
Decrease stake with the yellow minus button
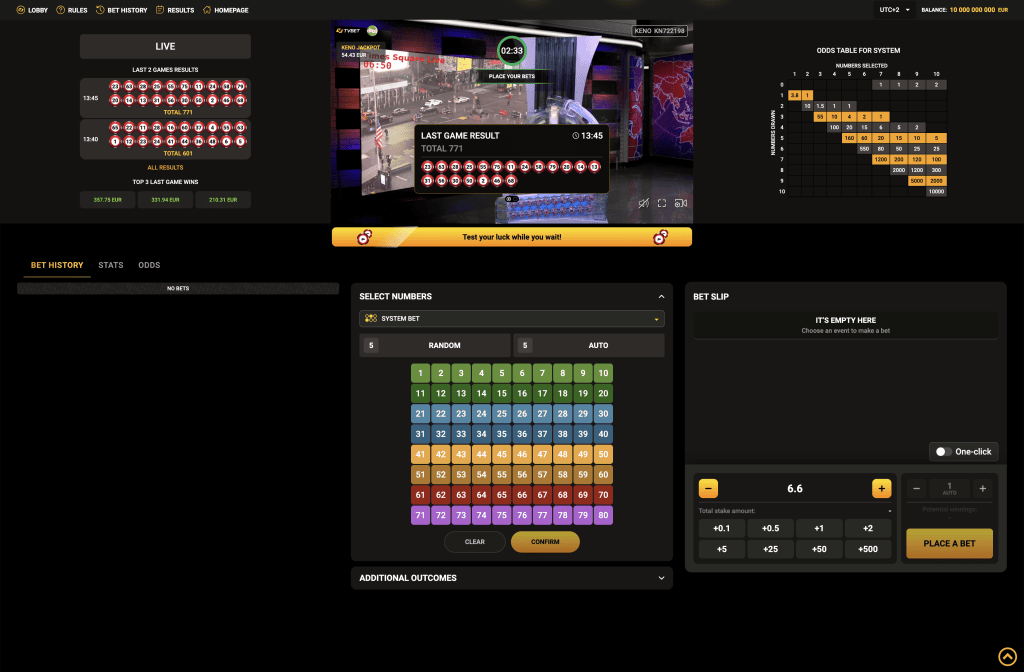(x=708, y=488)
